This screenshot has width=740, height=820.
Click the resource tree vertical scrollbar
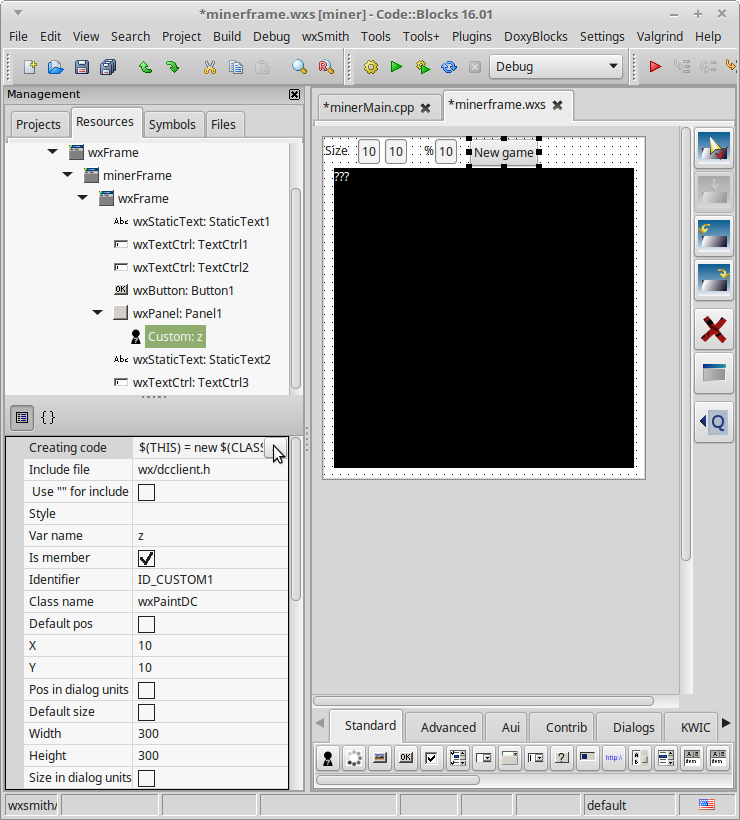point(296,288)
